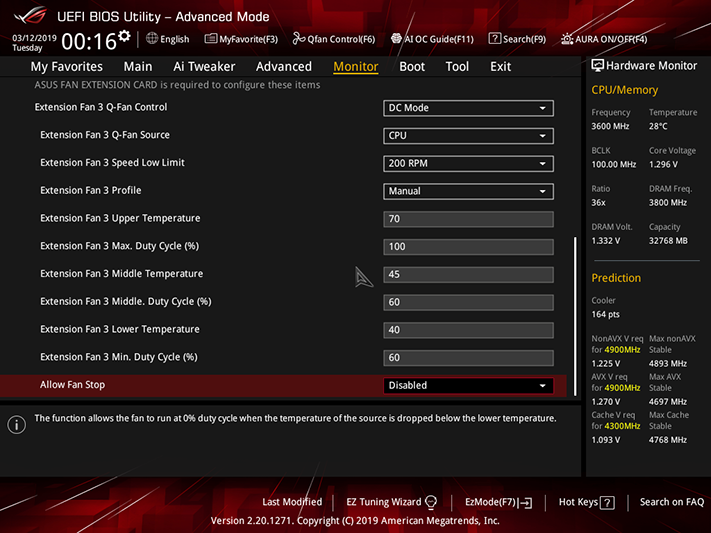Switch to the Main tab
The image size is (711, 533).
(138, 67)
